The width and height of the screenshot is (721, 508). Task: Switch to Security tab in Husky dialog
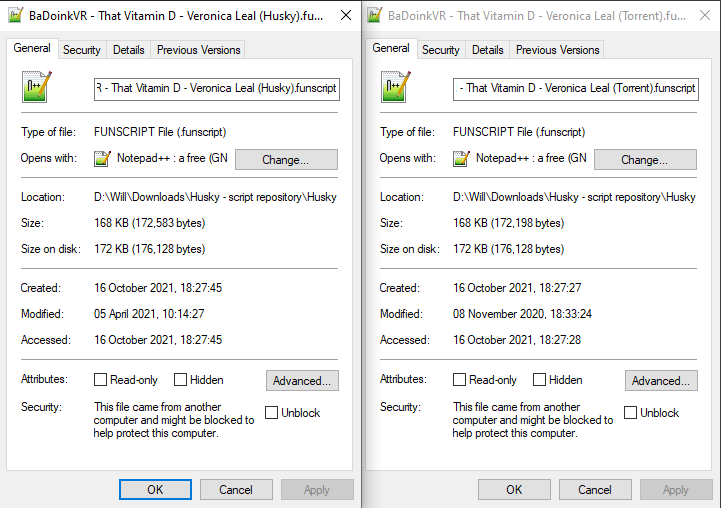coord(82,50)
